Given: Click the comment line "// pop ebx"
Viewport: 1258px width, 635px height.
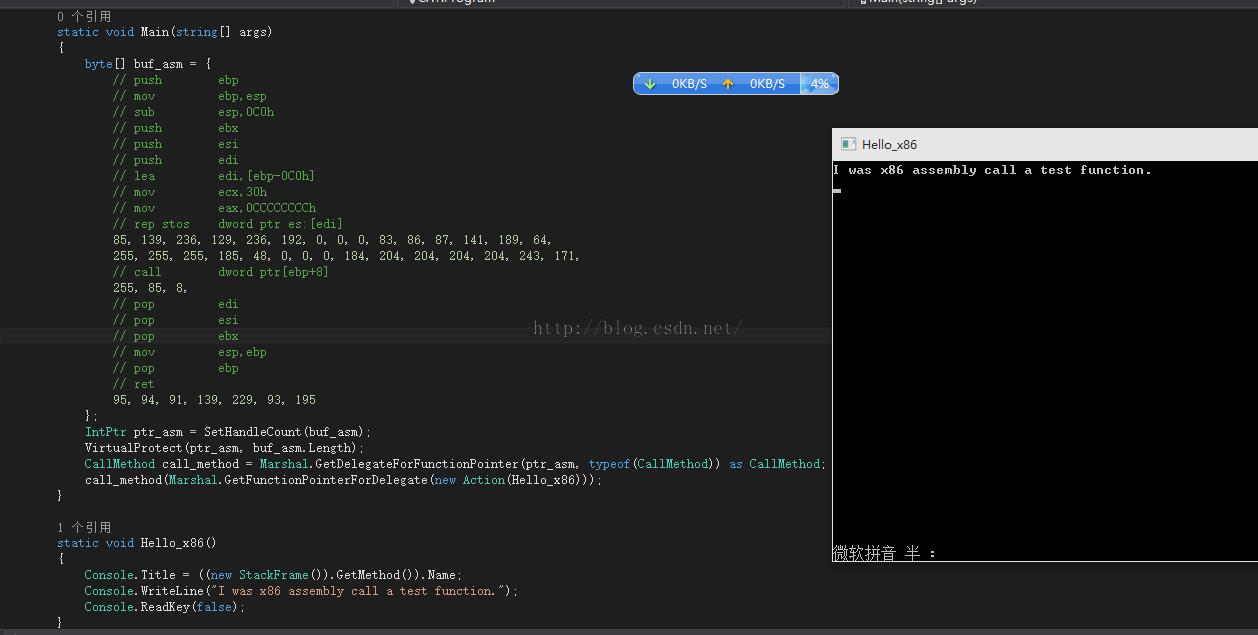Looking at the screenshot, I should [x=176, y=336].
